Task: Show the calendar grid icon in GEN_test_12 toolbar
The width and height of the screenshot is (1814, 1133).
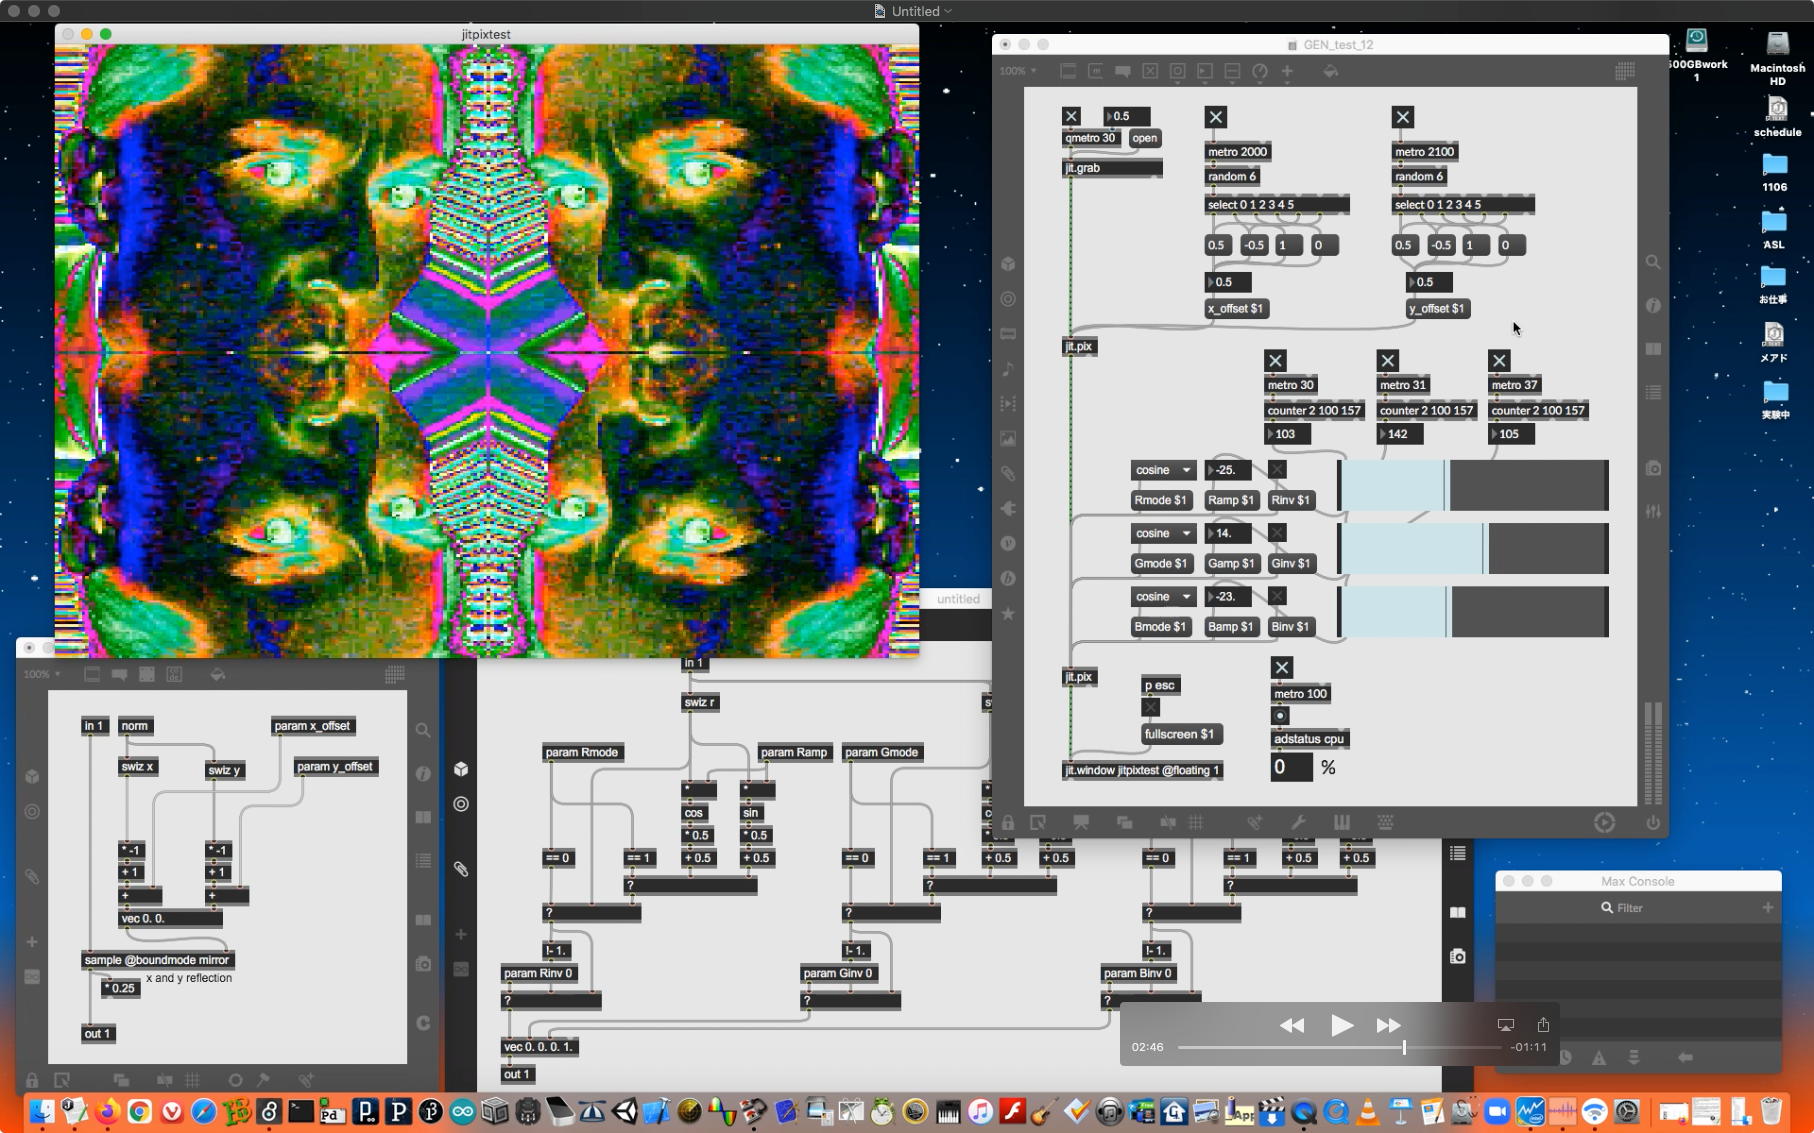Action: tap(1625, 71)
